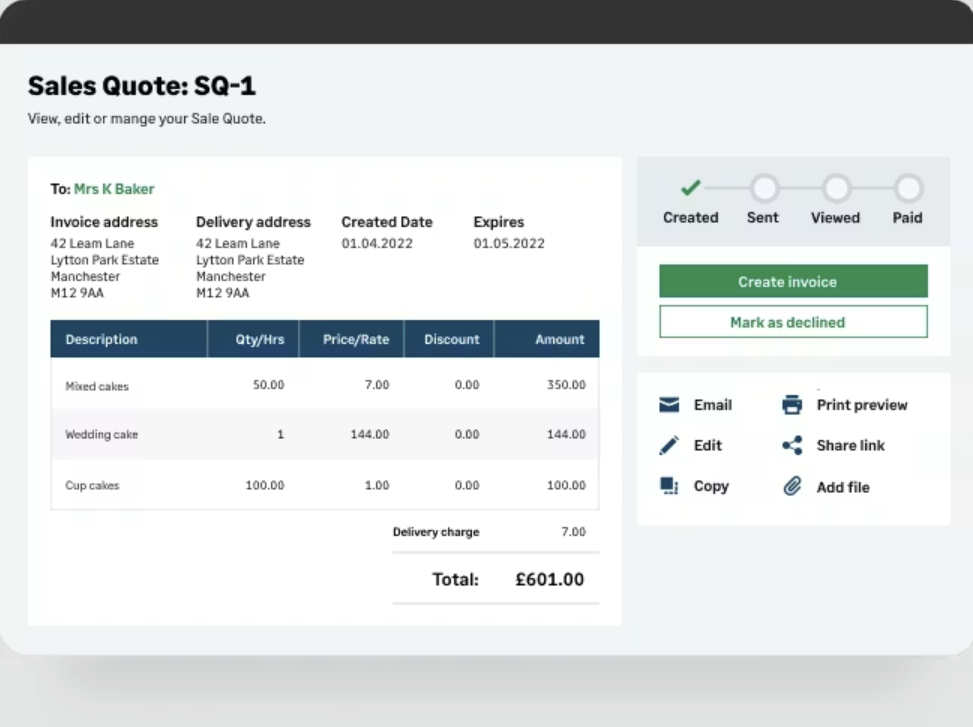Image resolution: width=973 pixels, height=727 pixels.
Task: Select the Mixed cakes row description
Action: 97,386
